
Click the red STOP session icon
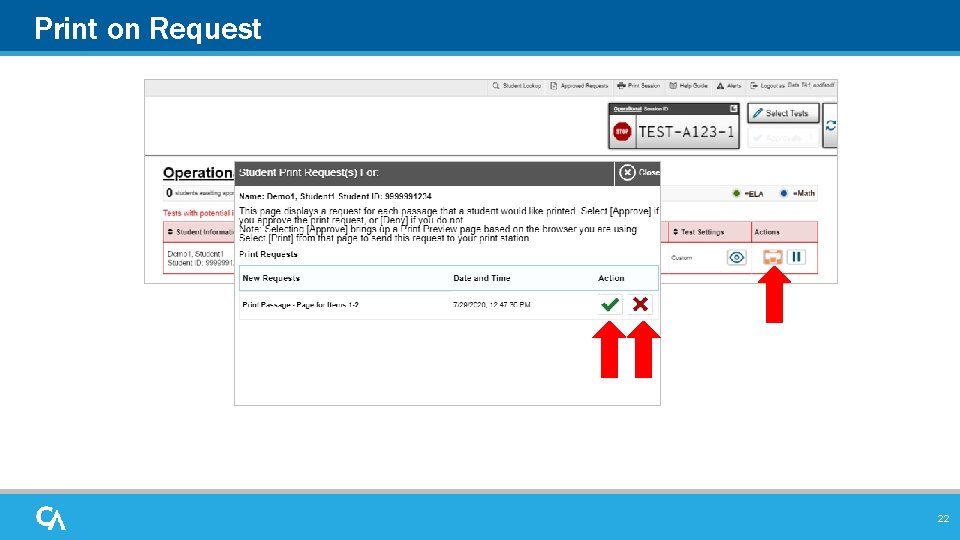622,132
